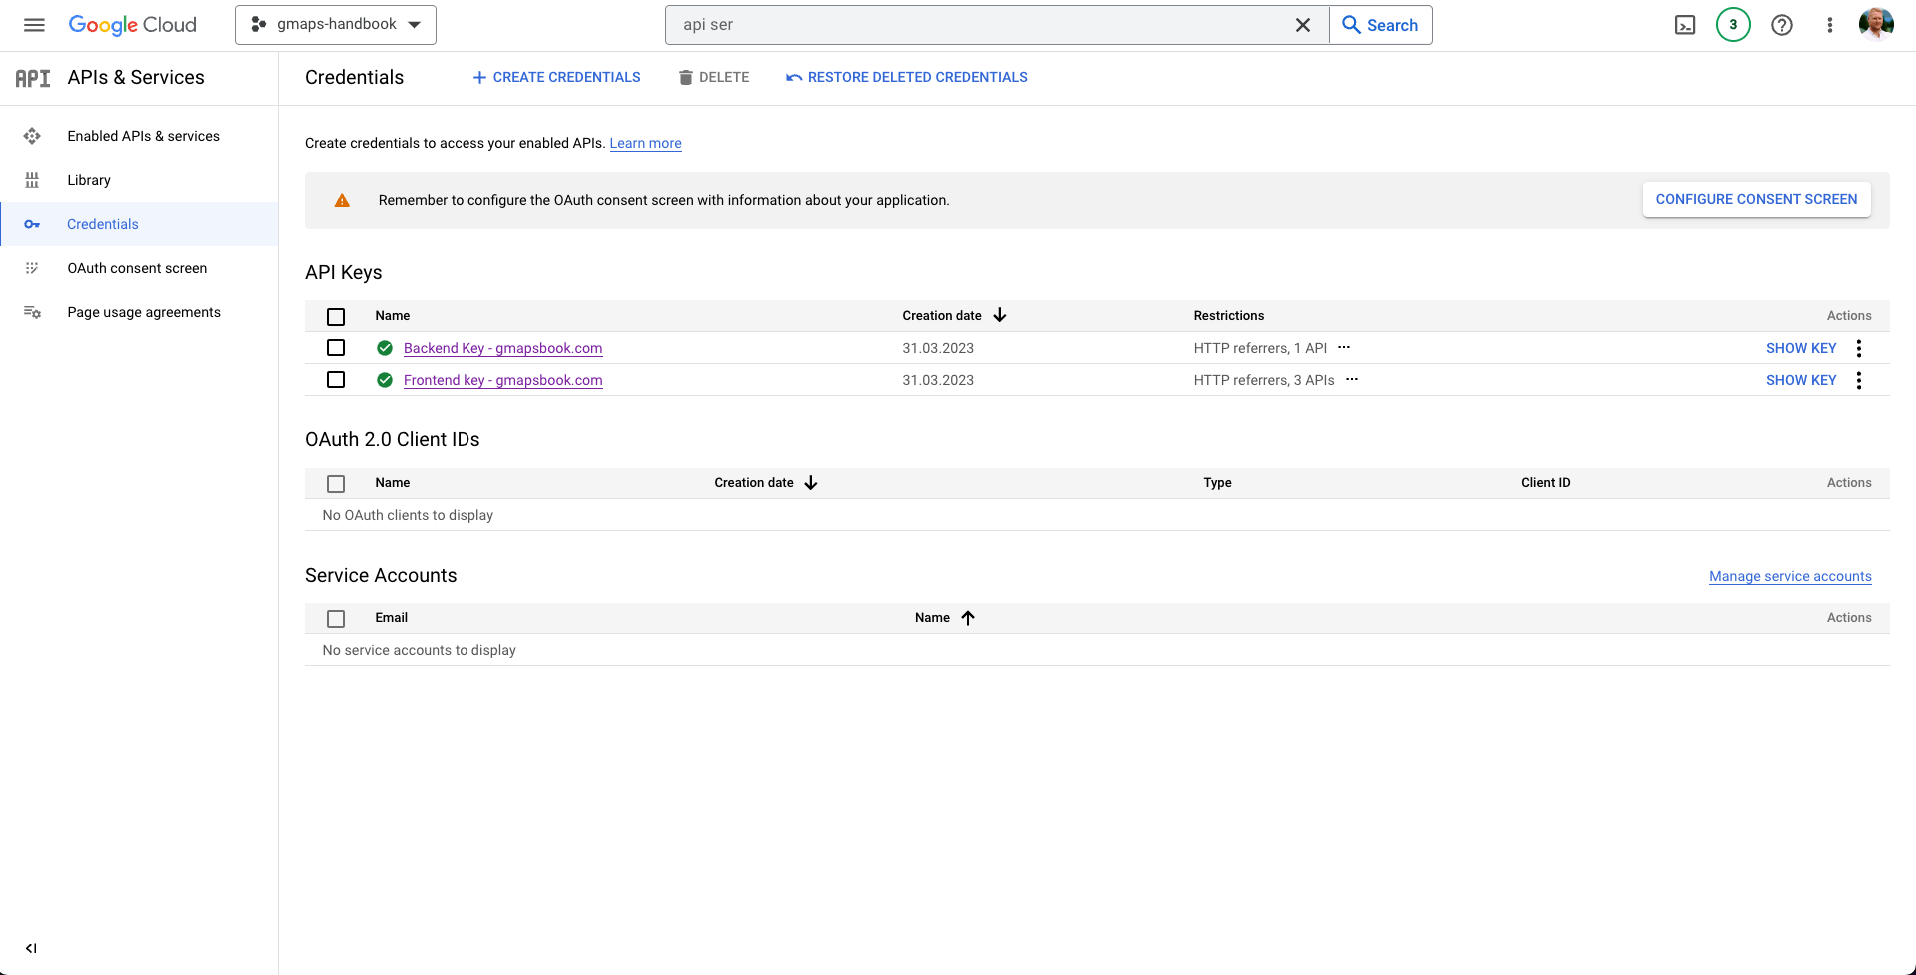This screenshot has height=975, width=1916.
Task: Click the Credentials key icon
Action: [x=32, y=224]
